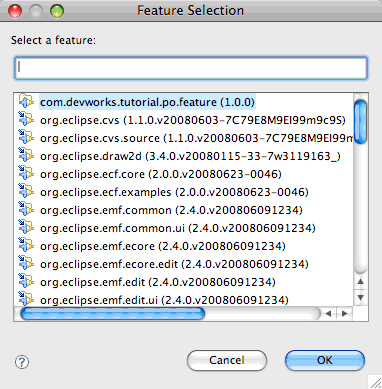This screenshot has height=389, width=382.
Task: Select org.eclipse.emf.common.ui feature
Action: point(178,228)
